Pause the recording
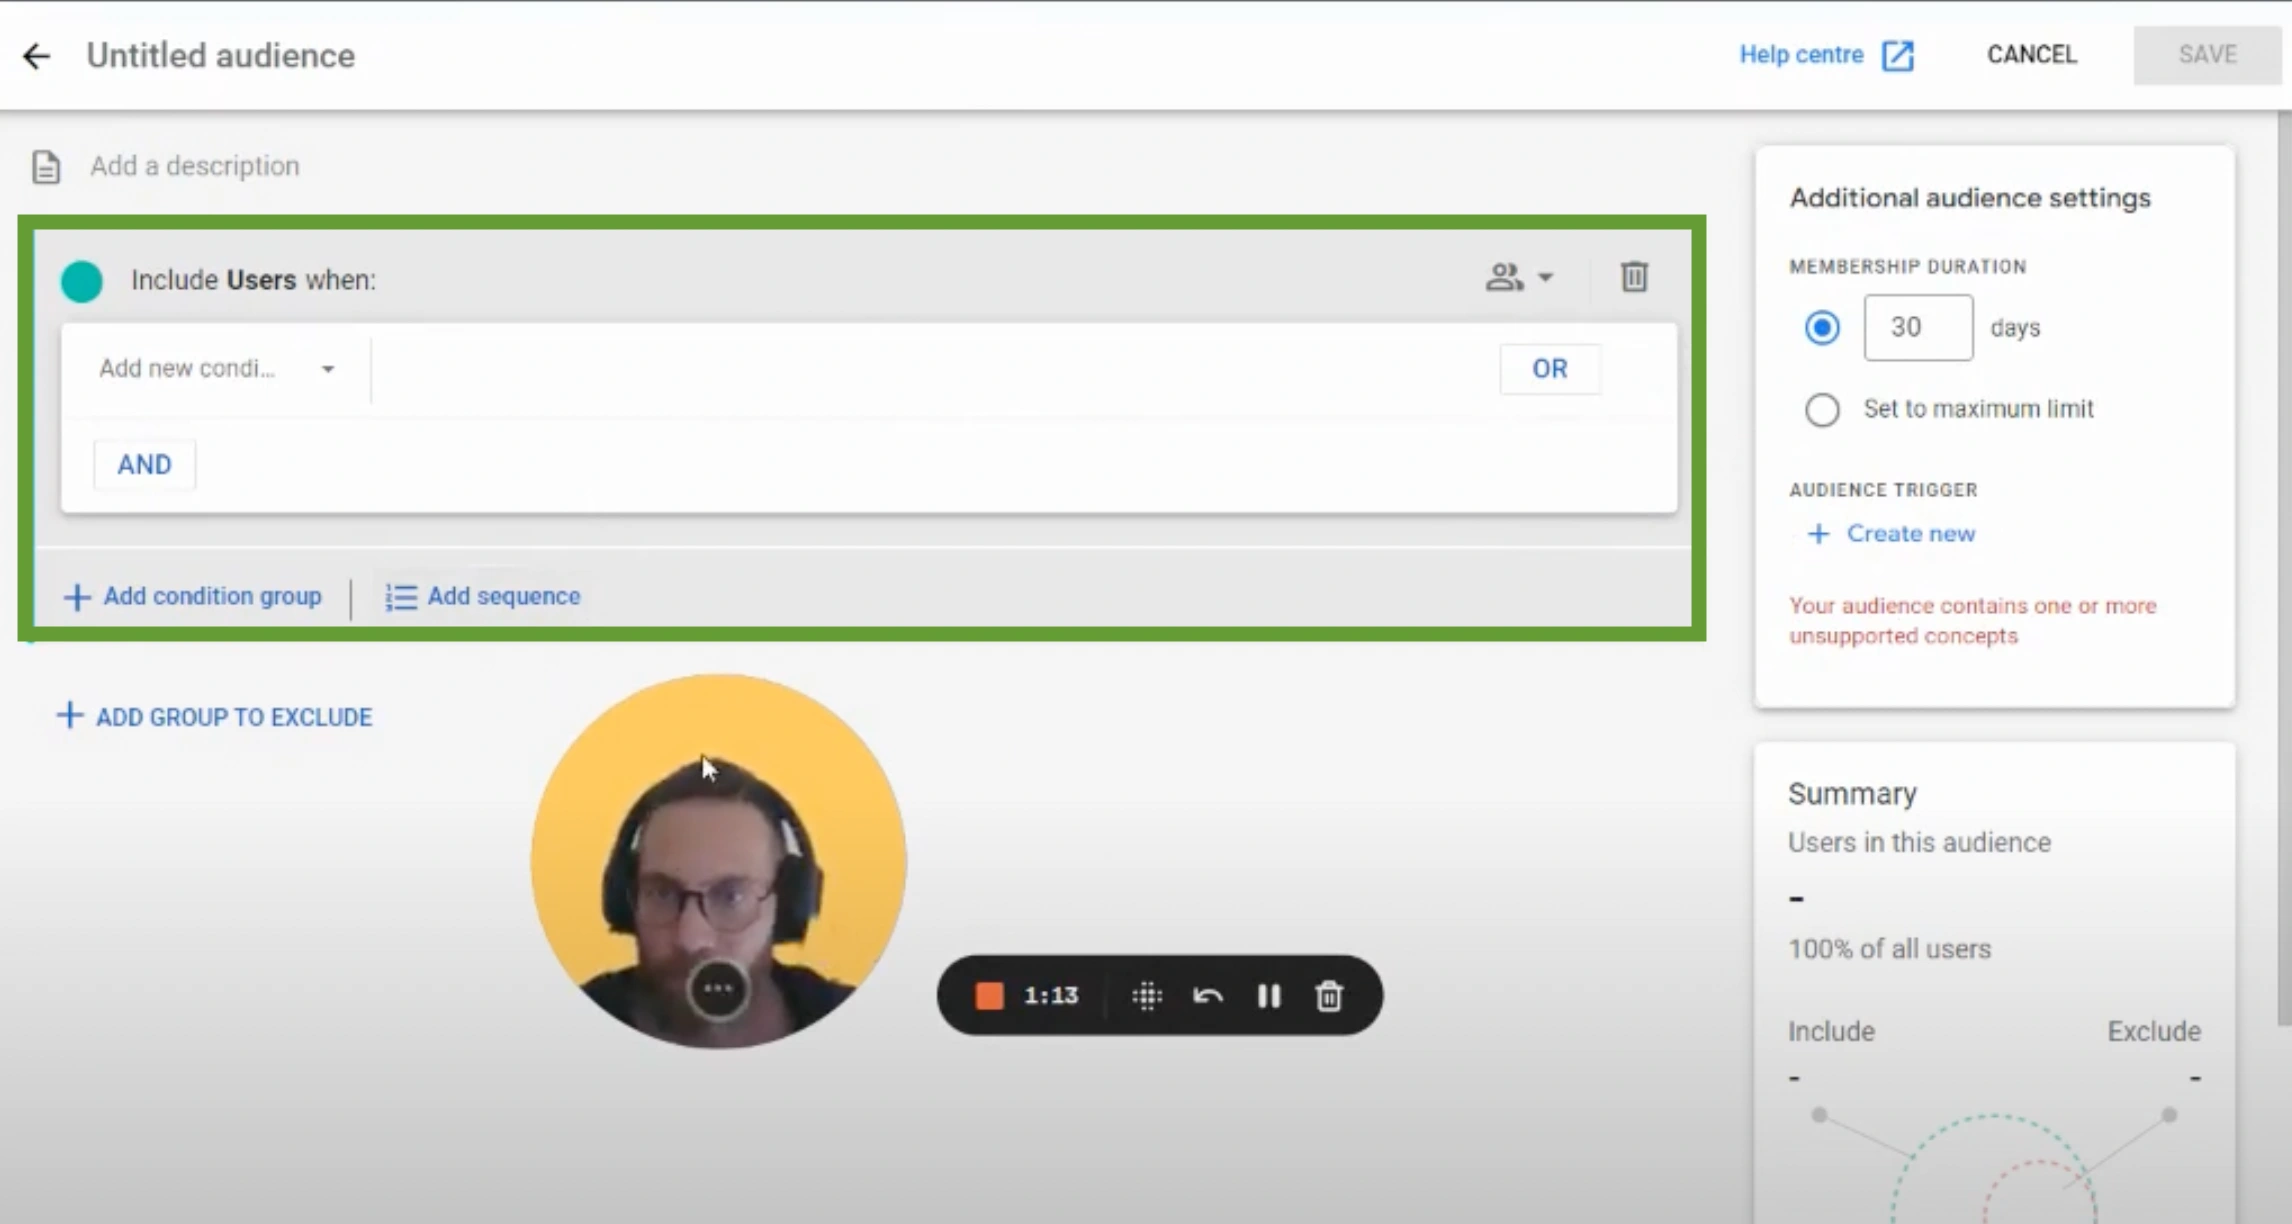Viewport: 2292px width, 1224px height. click(x=1269, y=996)
